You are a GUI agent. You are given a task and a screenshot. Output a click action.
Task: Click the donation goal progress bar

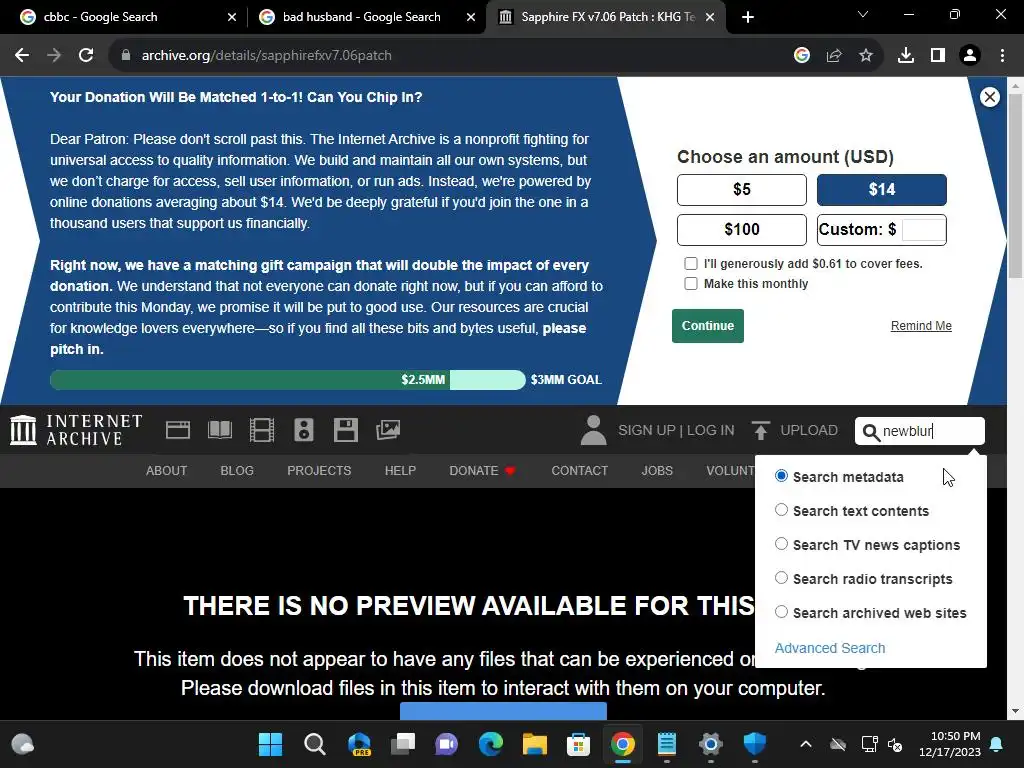coord(287,380)
